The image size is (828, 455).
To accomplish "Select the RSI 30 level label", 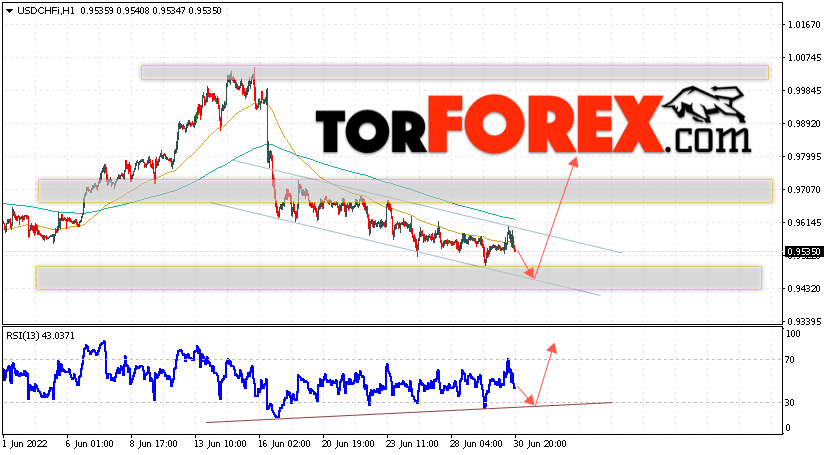I will 791,403.
